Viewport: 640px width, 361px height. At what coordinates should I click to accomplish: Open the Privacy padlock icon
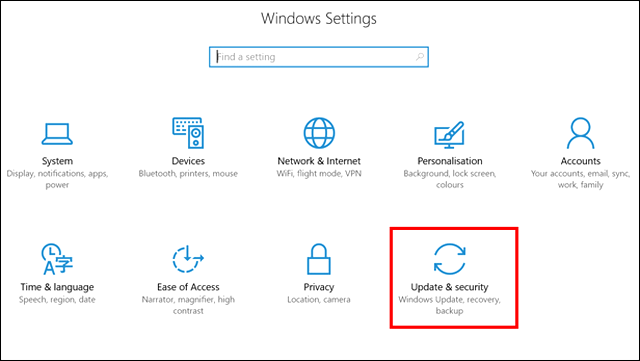[319, 259]
